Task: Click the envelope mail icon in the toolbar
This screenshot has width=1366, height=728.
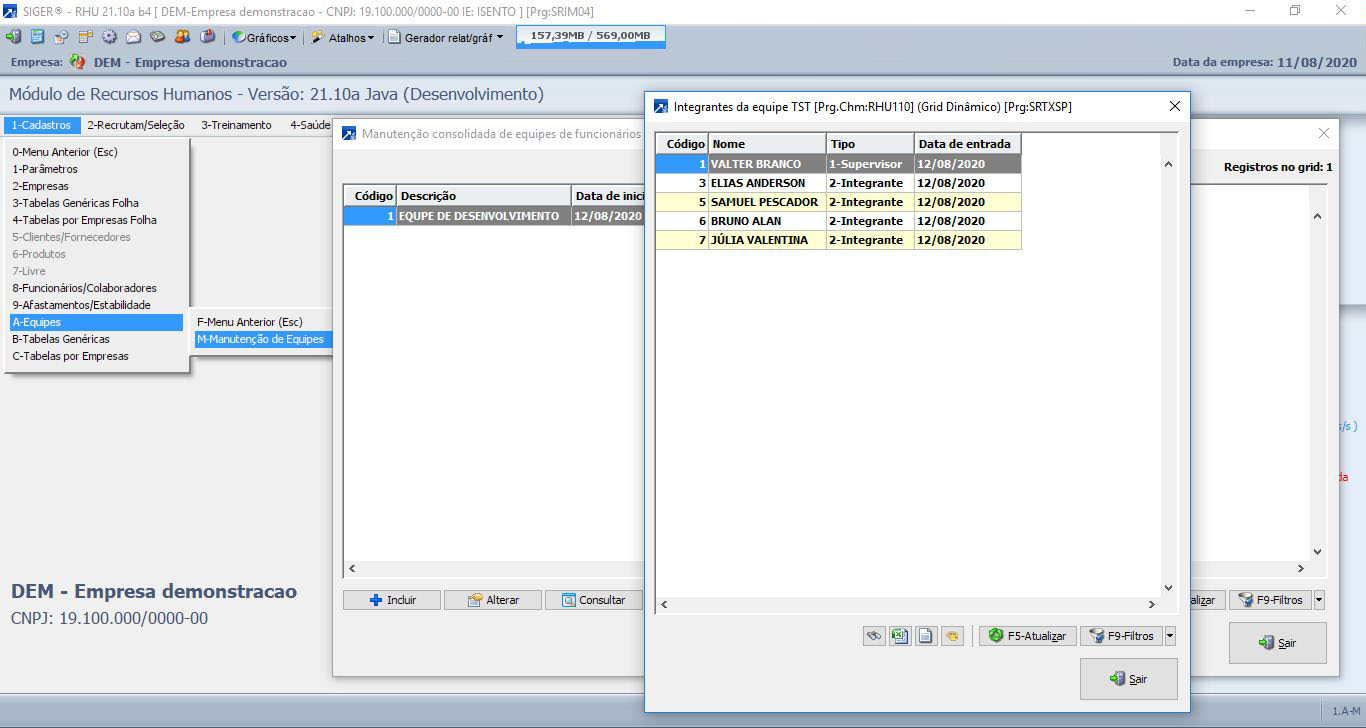Action: [x=133, y=37]
